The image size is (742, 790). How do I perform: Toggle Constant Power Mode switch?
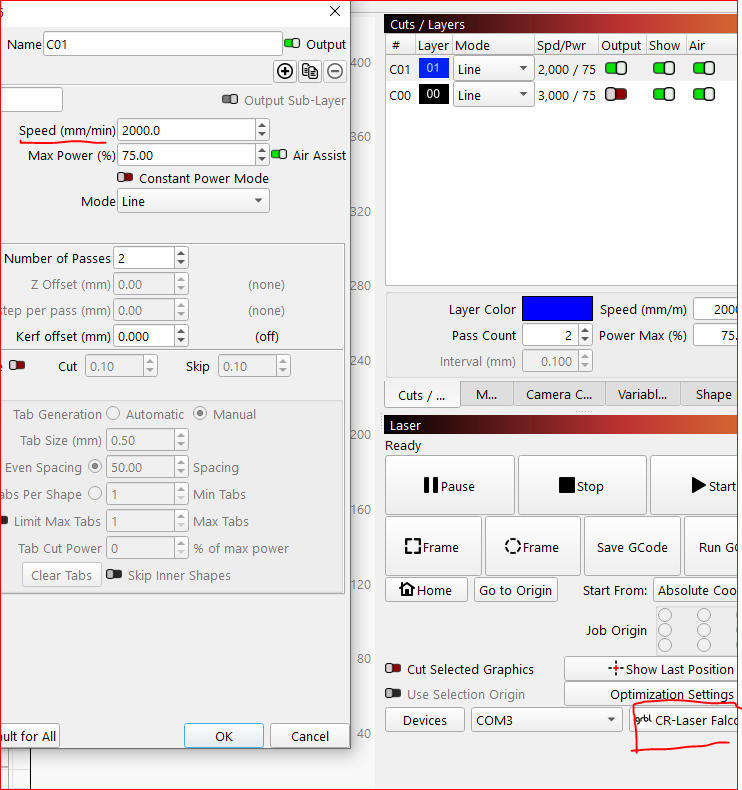125,178
